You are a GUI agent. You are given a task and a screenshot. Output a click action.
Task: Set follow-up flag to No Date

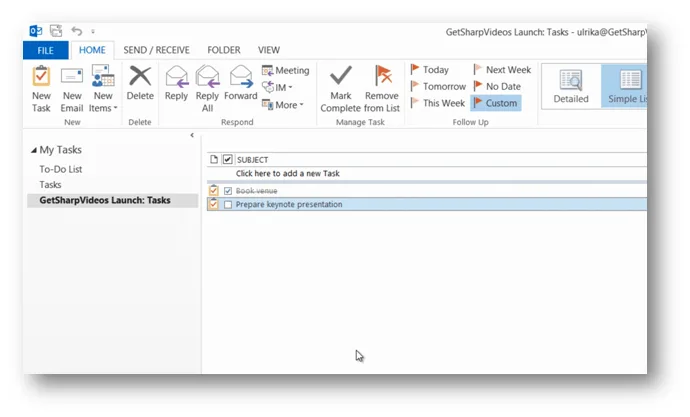tap(497, 86)
